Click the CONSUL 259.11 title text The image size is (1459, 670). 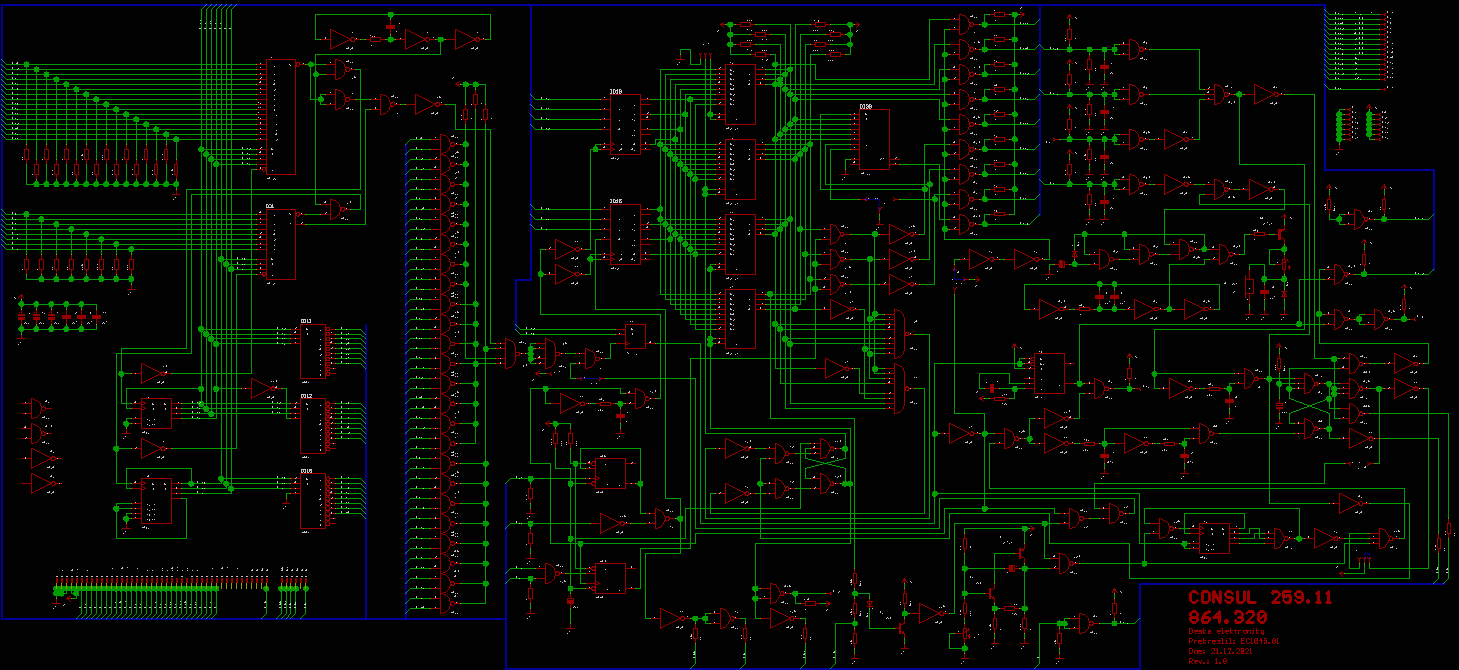tap(1260, 597)
